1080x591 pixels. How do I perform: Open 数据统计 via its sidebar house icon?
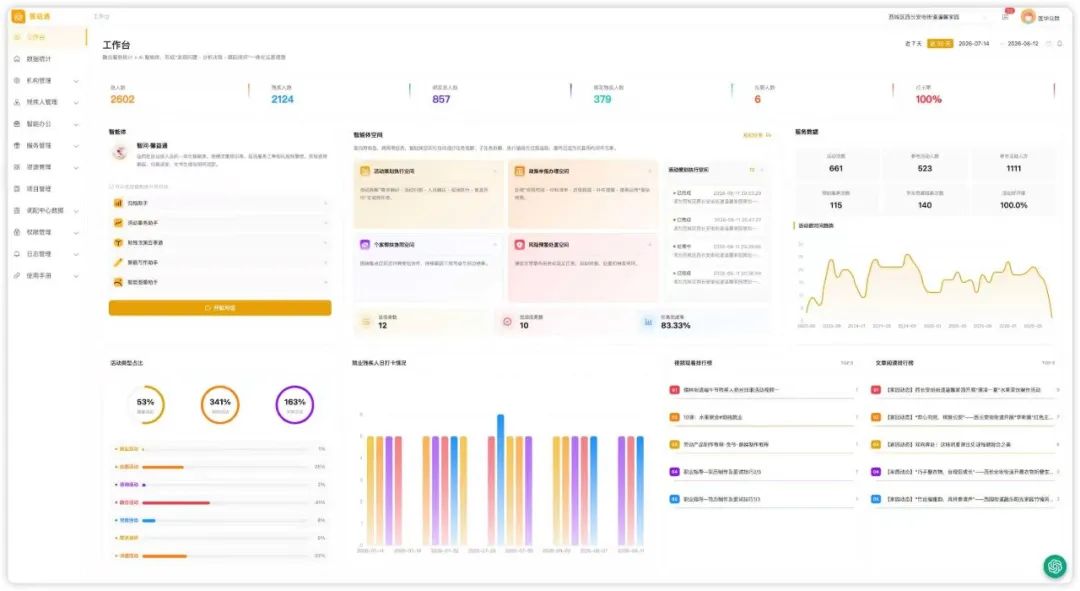17,59
